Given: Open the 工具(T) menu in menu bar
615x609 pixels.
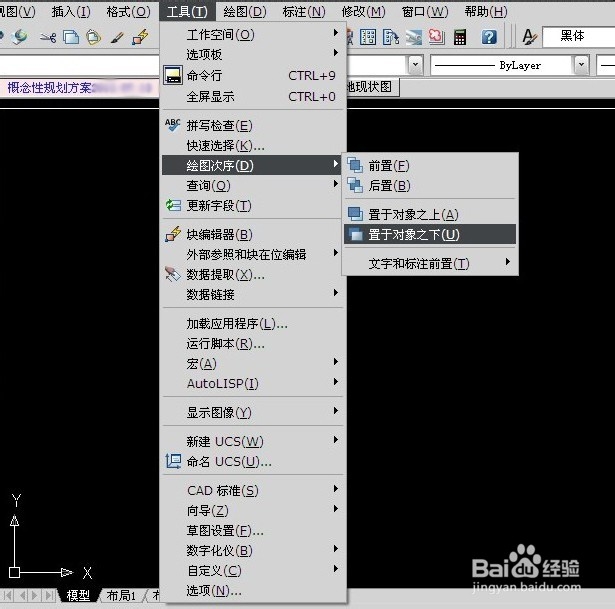Looking at the screenshot, I should (x=187, y=11).
